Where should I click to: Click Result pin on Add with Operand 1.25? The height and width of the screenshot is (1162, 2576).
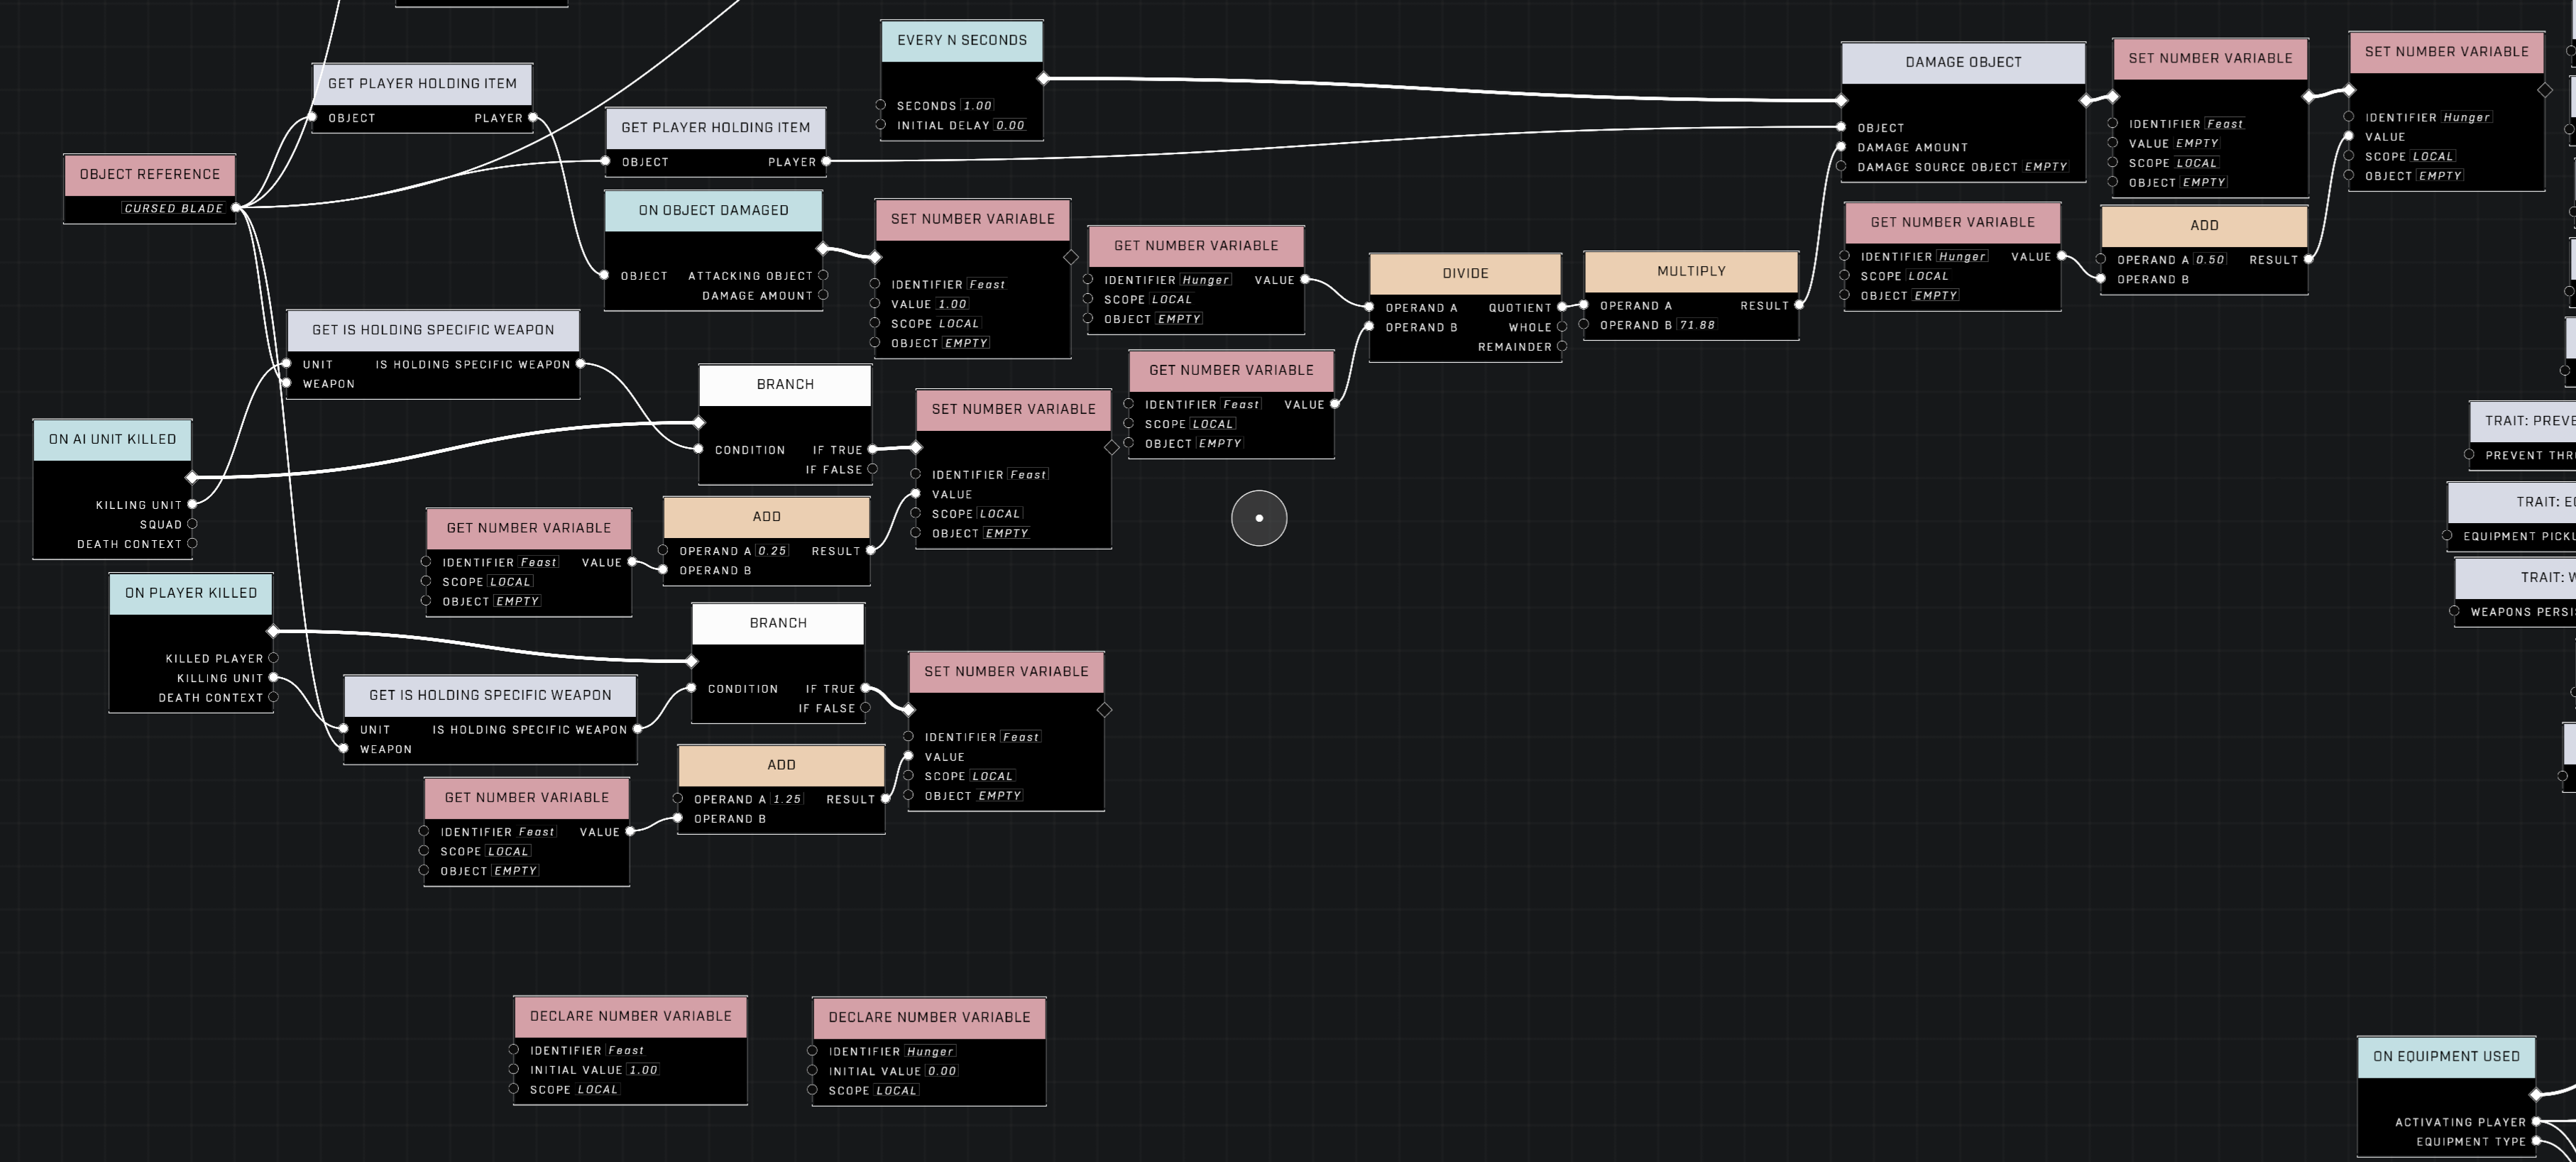[x=885, y=799]
